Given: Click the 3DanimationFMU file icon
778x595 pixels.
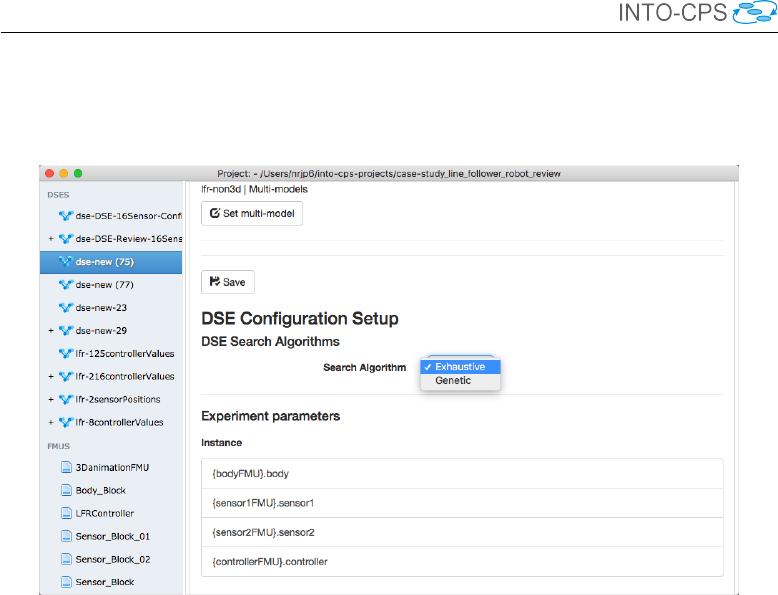Looking at the screenshot, I should click(66, 467).
